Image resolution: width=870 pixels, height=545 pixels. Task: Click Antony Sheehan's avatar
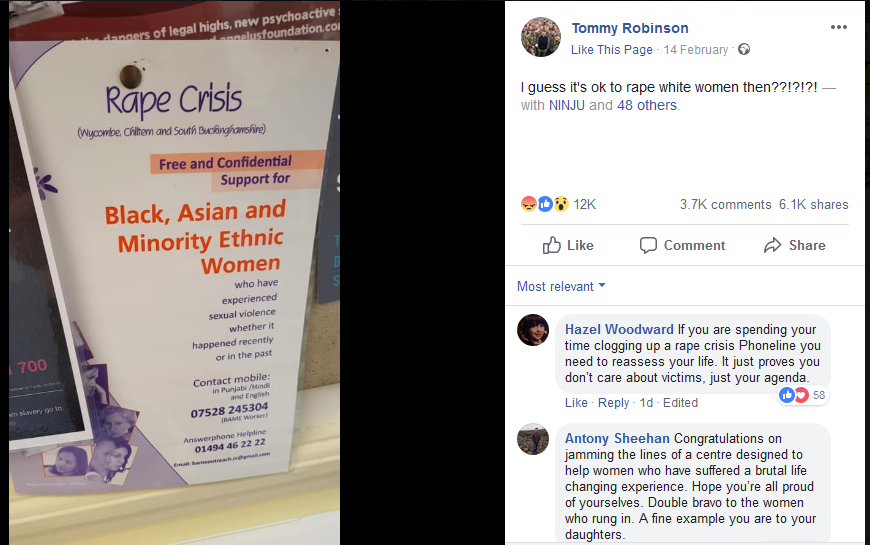pos(533,439)
